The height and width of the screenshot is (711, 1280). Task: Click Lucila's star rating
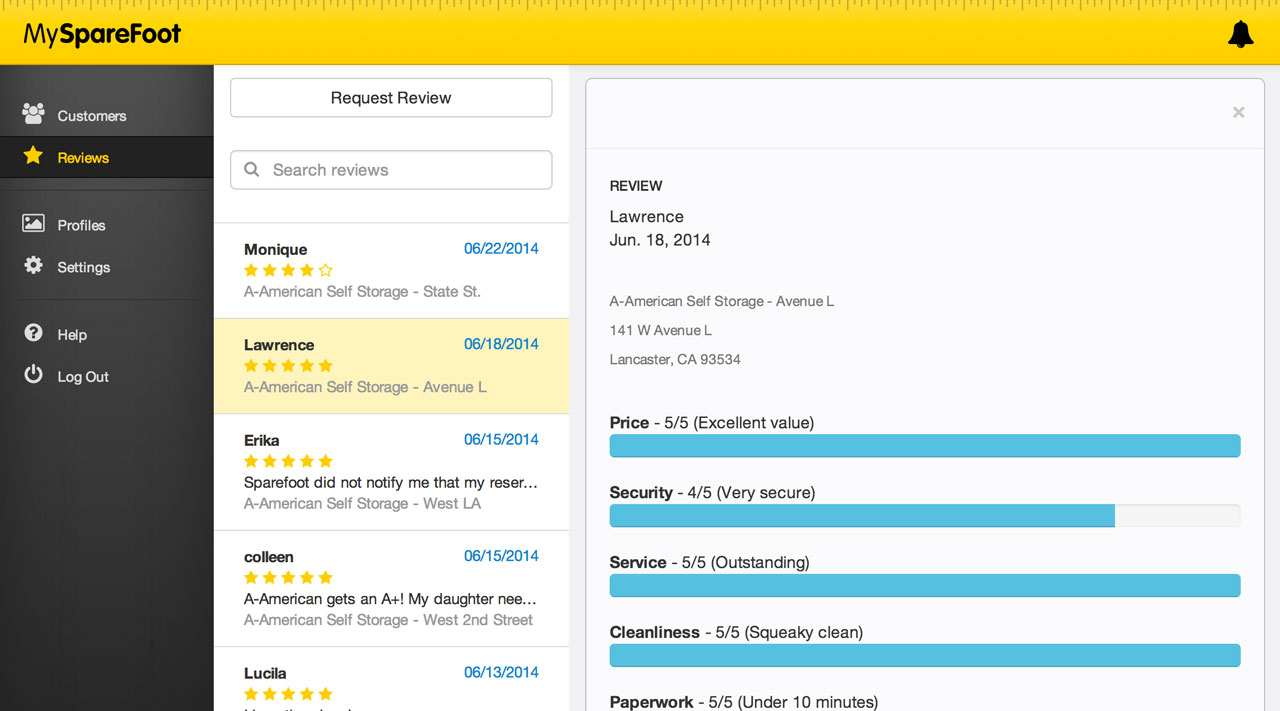tap(288, 694)
